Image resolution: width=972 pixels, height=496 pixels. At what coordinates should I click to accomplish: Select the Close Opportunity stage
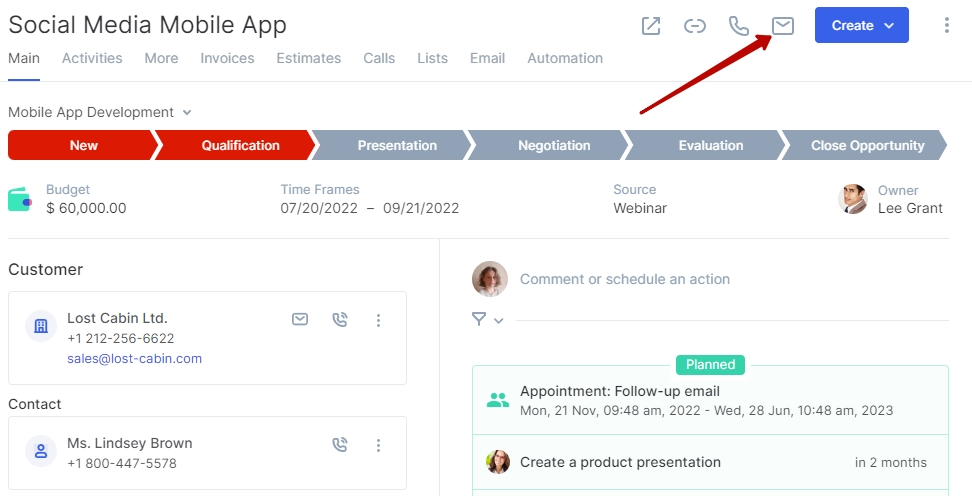pos(867,145)
